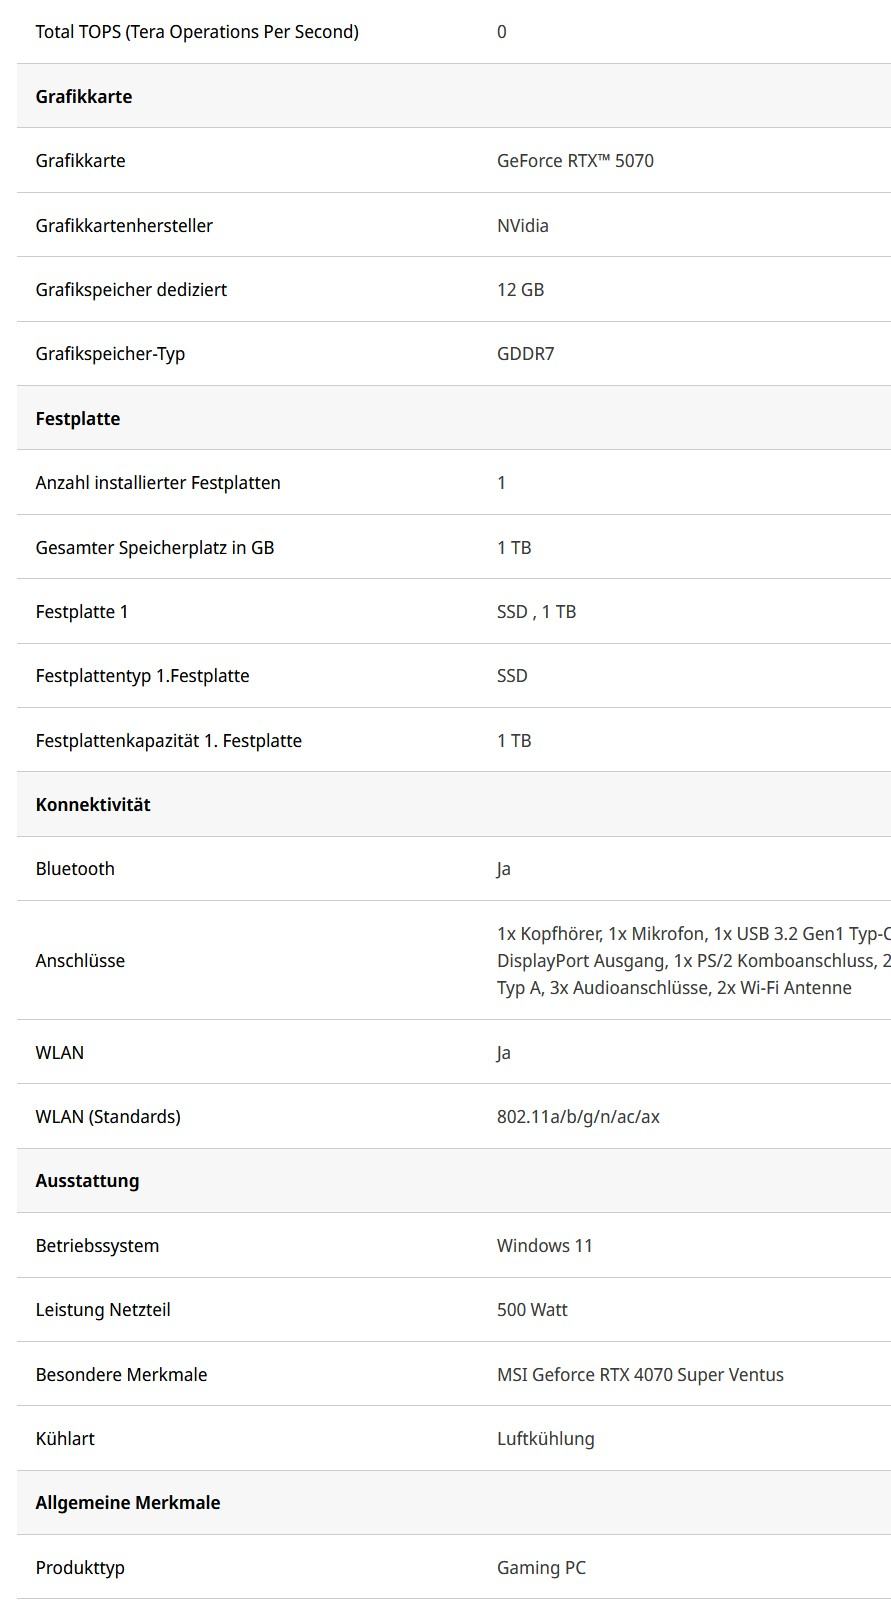Click the Grafikkarte section header
This screenshot has width=891, height=1608.
[x=84, y=97]
